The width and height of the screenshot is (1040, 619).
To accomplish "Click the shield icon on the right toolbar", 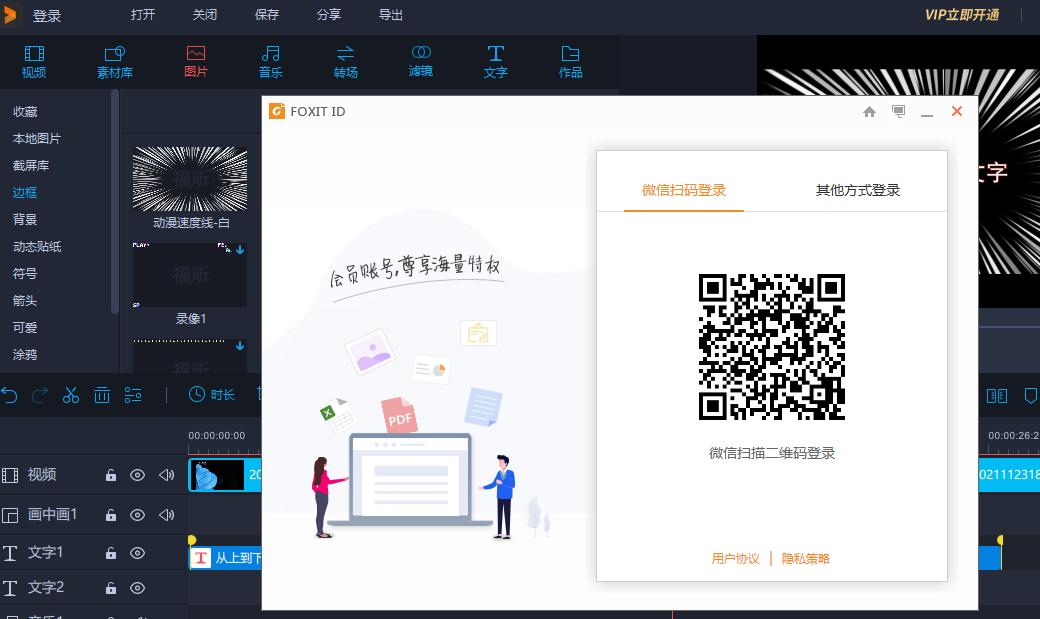I will pos(1030,396).
